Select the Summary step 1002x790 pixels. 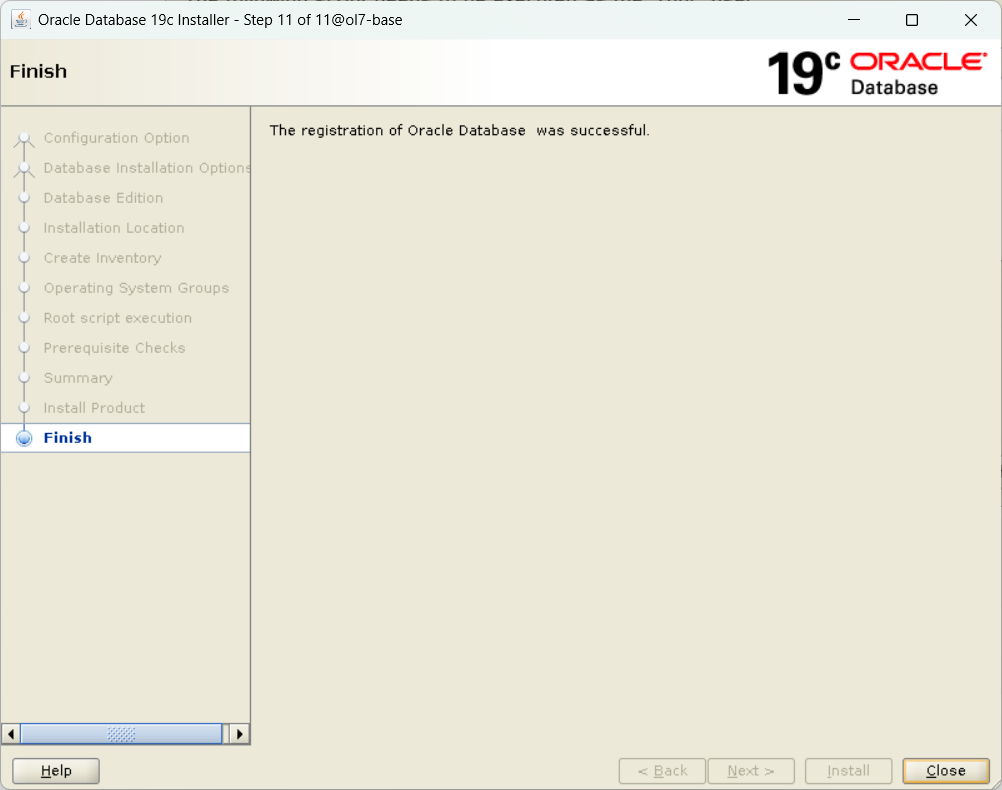(x=78, y=378)
